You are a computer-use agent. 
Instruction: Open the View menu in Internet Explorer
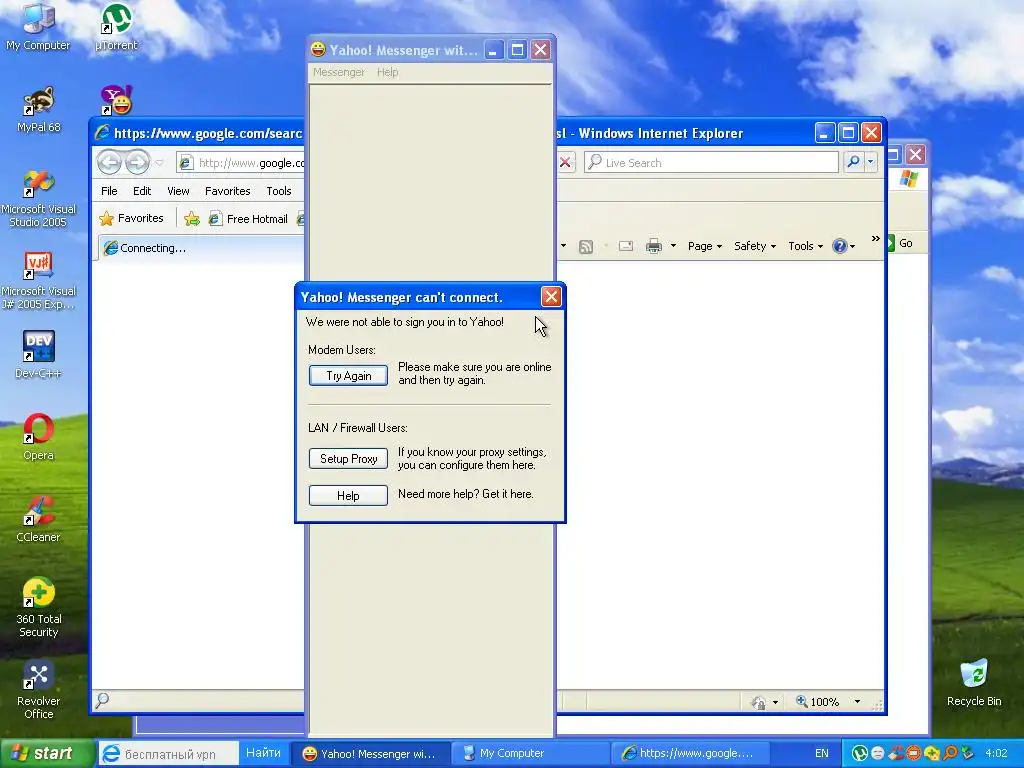pos(178,191)
